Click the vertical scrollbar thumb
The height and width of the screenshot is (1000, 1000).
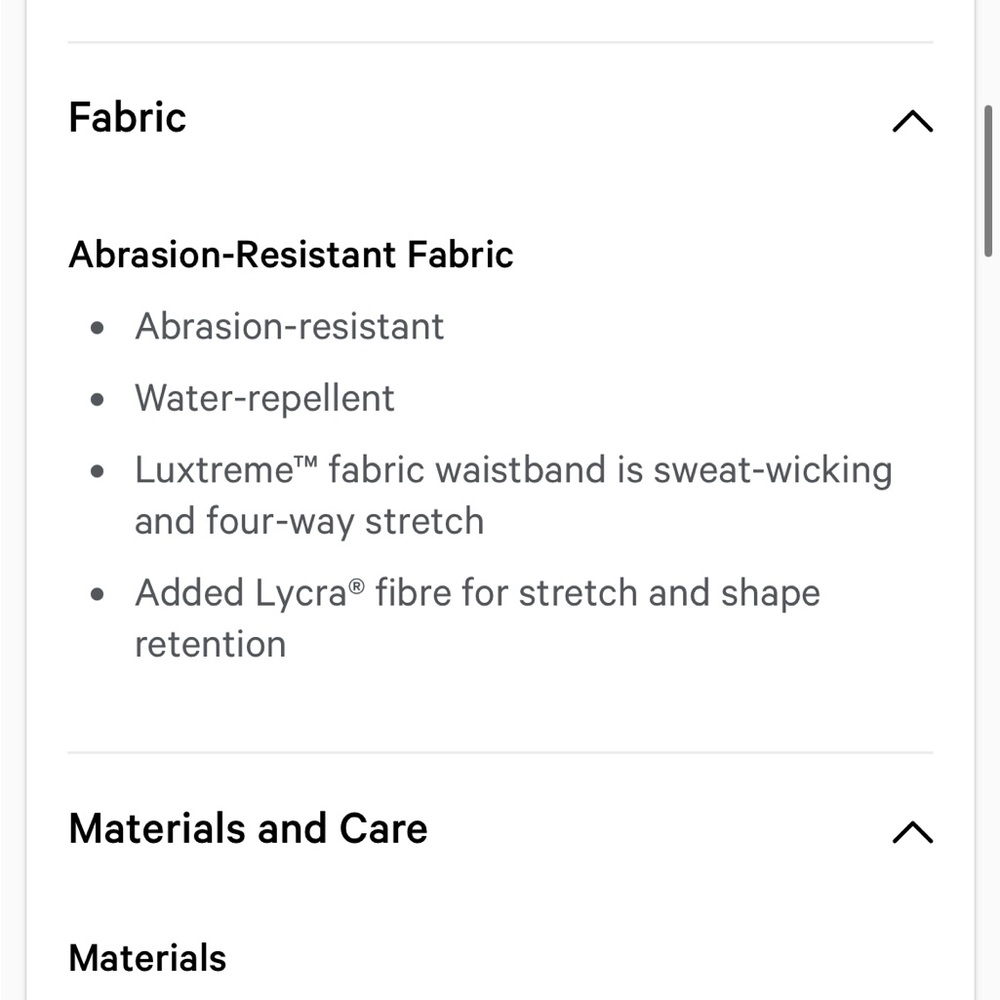pos(988,181)
